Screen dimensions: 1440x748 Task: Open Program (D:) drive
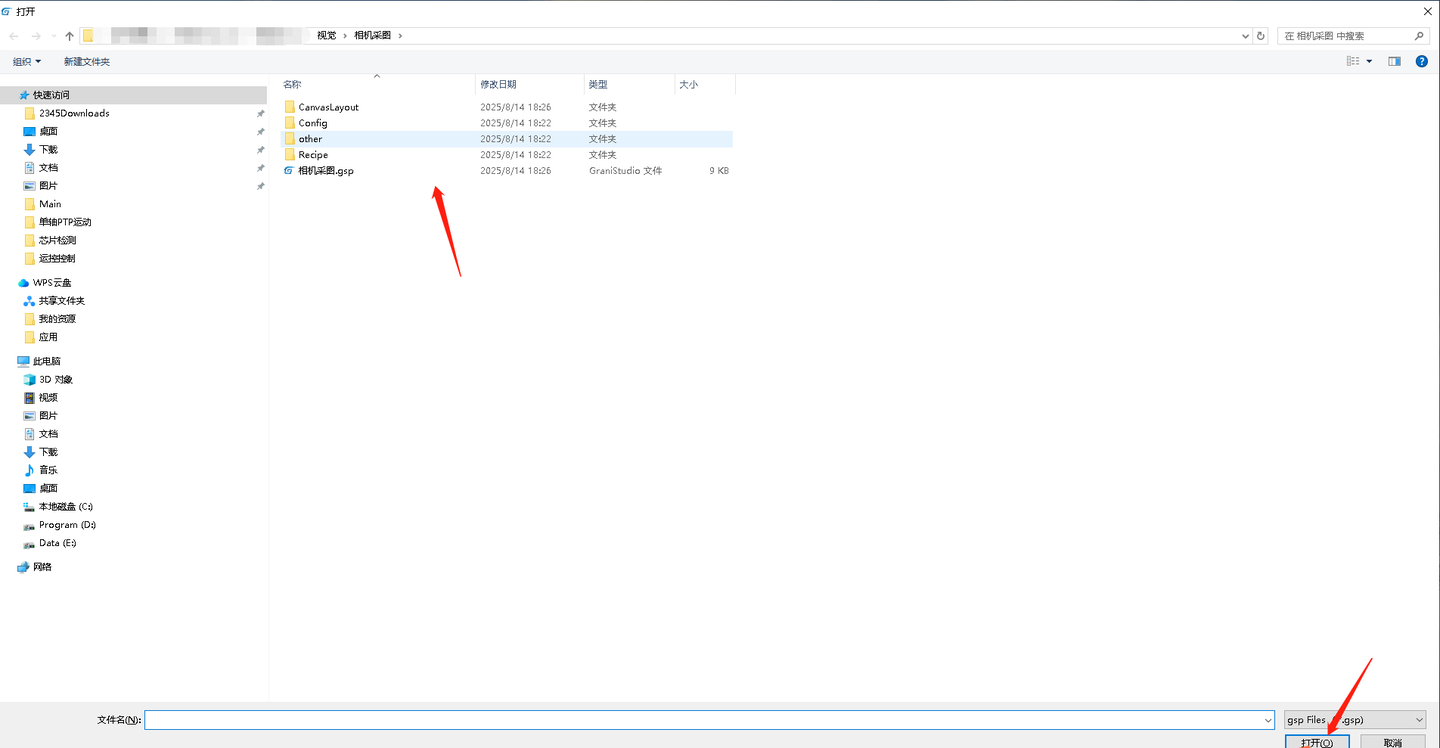pos(67,525)
